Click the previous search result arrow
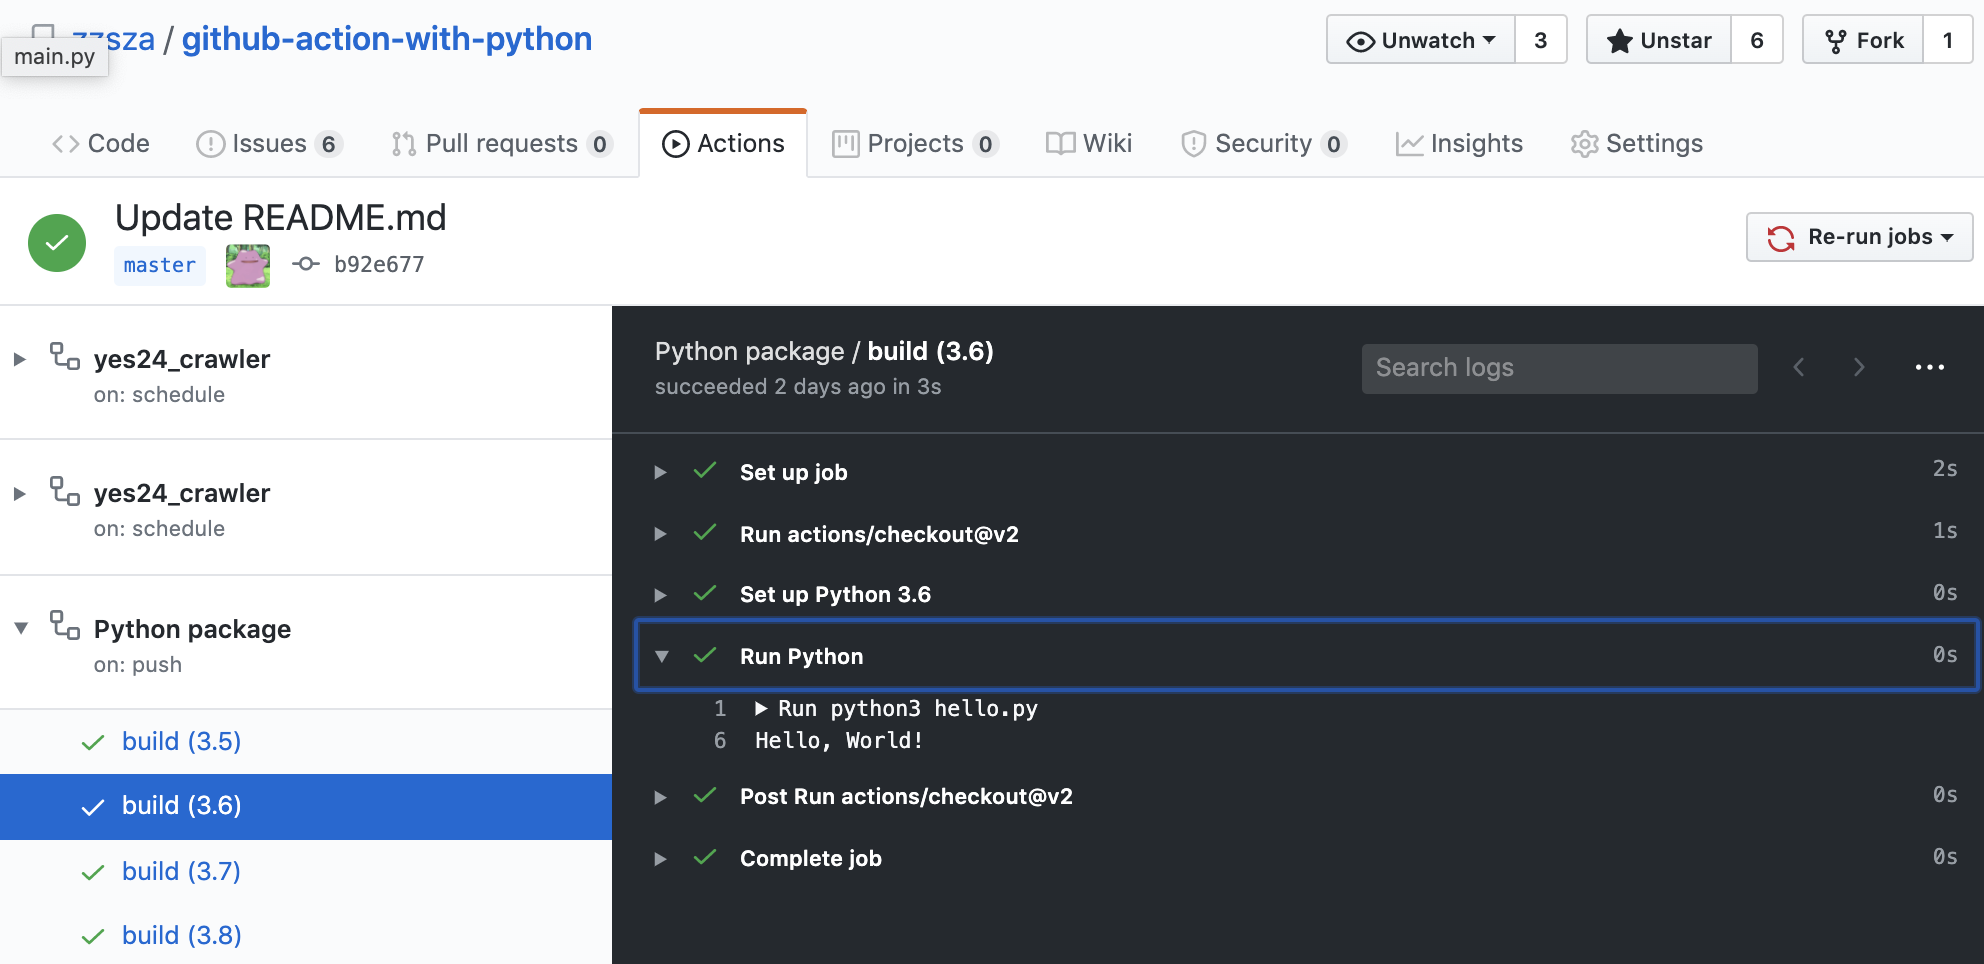The width and height of the screenshot is (1984, 964). 1799,368
